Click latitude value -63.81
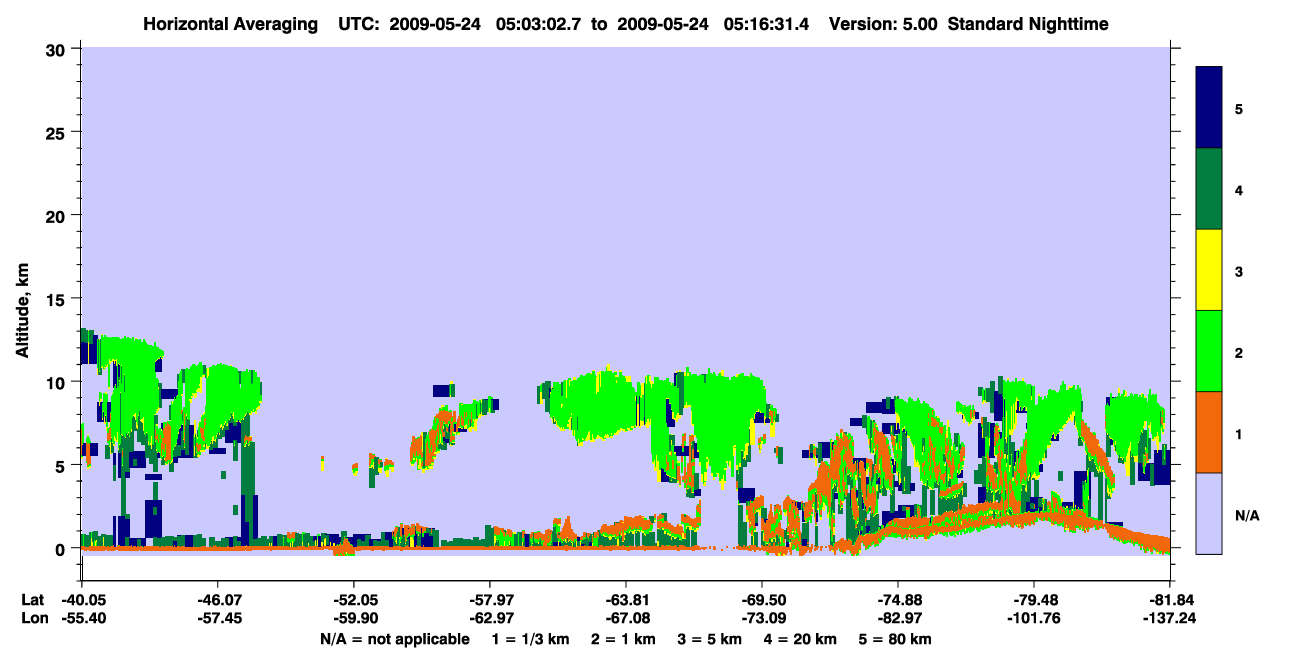1300x667 pixels. click(x=625, y=599)
